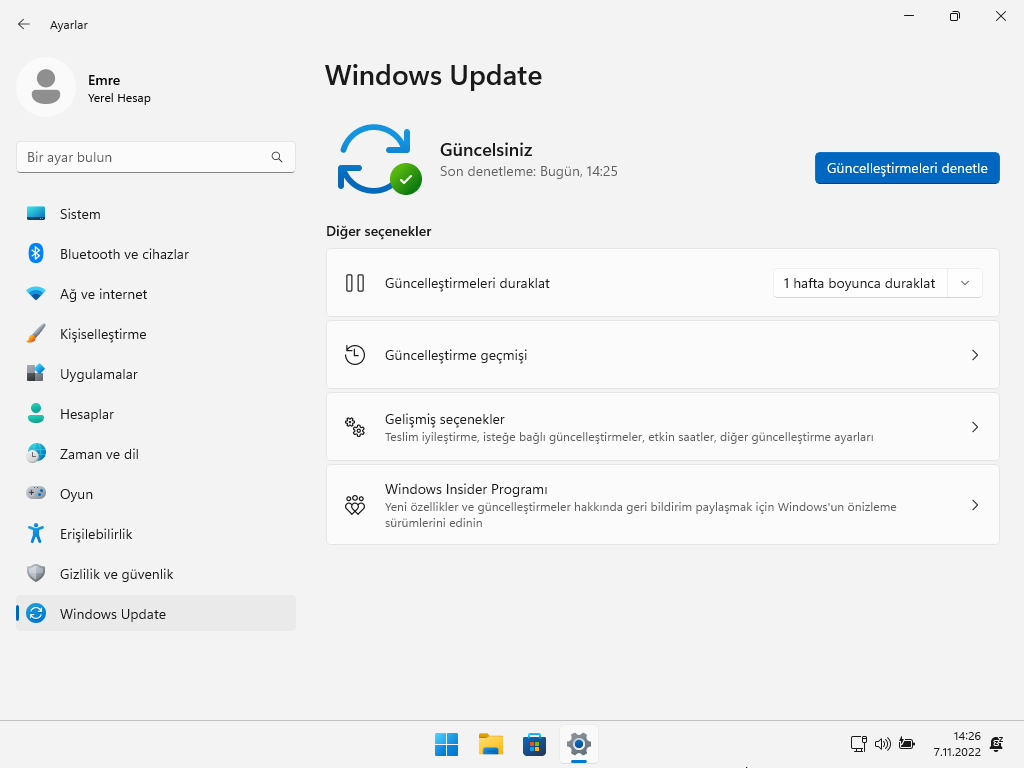1024x768 pixels.
Task: Click Güncelleştirmeleri denetle button
Action: 907,168
